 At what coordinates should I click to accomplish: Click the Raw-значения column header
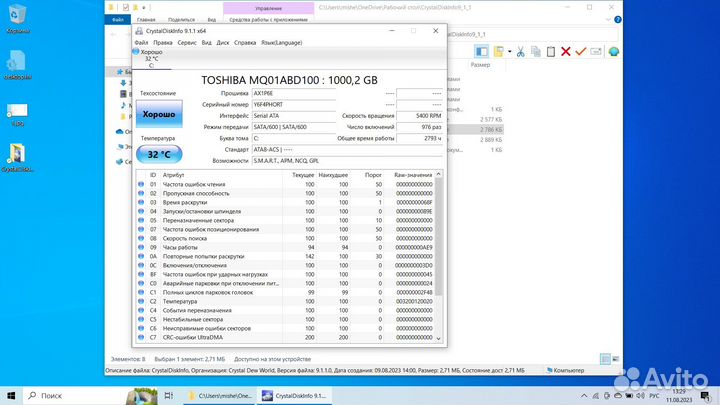coord(413,175)
